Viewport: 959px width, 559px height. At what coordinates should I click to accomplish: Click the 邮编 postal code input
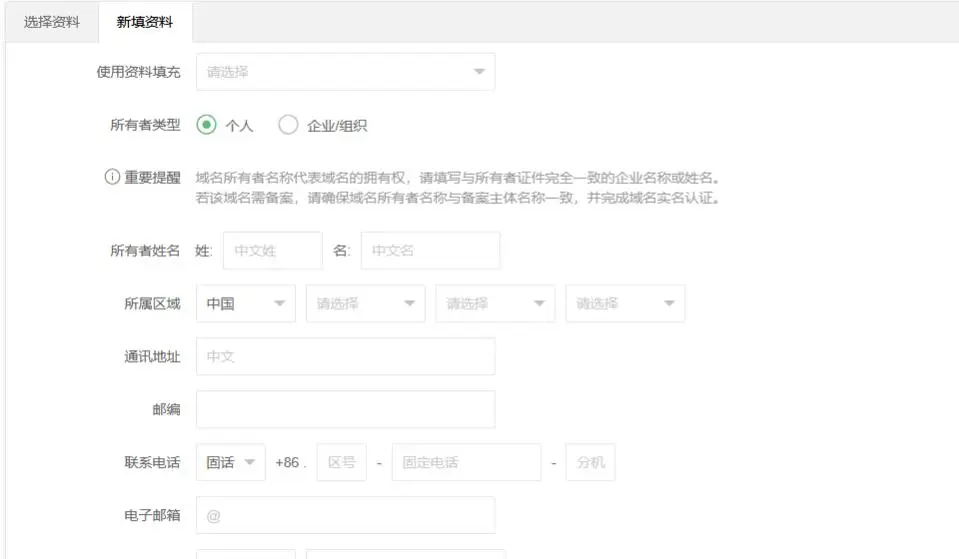[x=346, y=409]
